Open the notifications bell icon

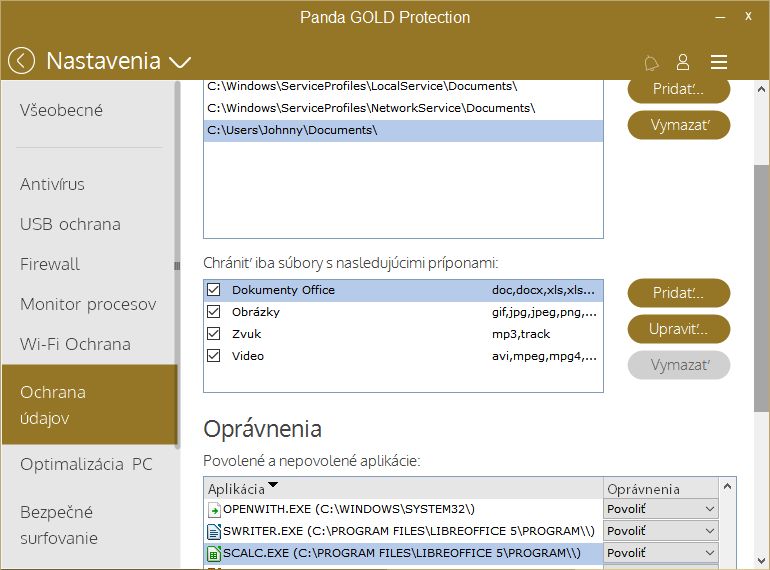click(x=652, y=62)
